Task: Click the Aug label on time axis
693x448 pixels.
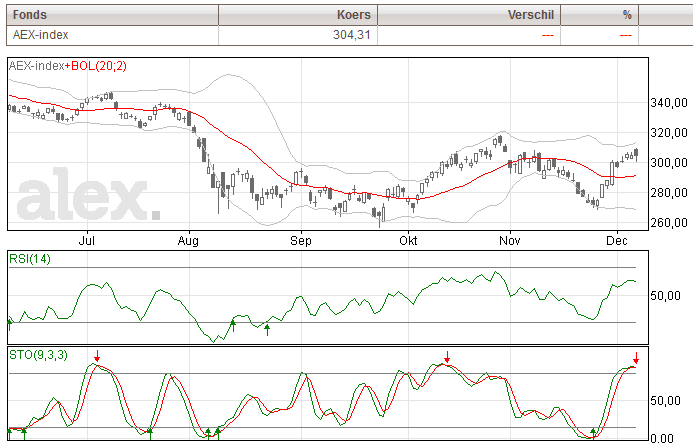Action: (x=188, y=241)
